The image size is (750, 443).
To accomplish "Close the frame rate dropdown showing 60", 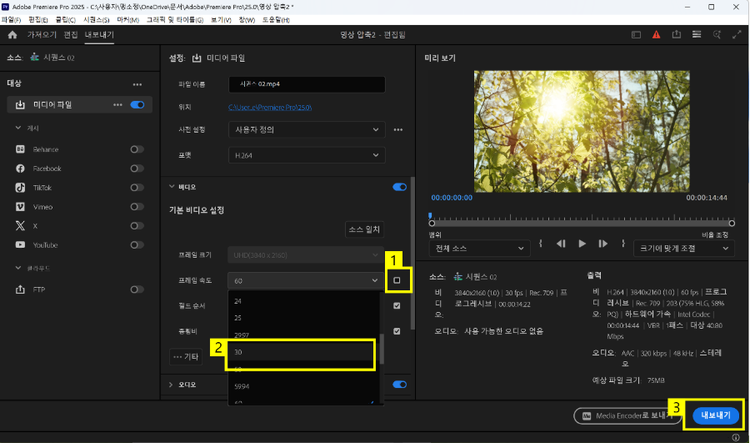I will click(306, 280).
